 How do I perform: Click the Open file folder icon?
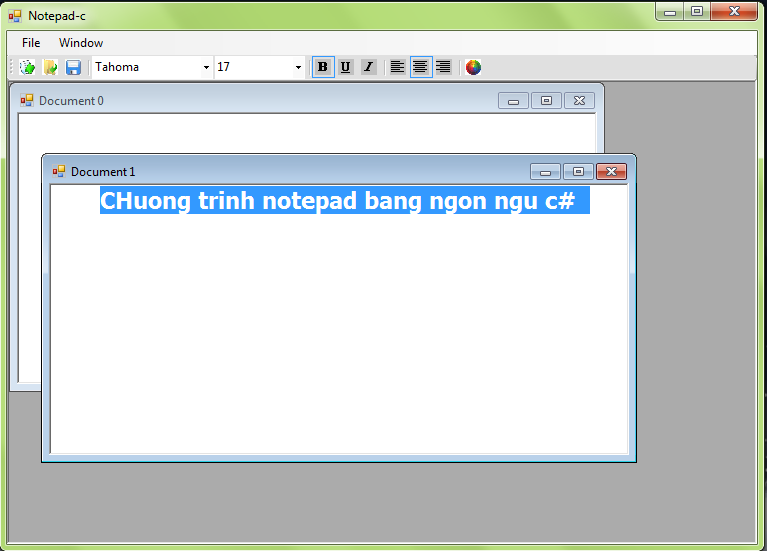(x=50, y=67)
